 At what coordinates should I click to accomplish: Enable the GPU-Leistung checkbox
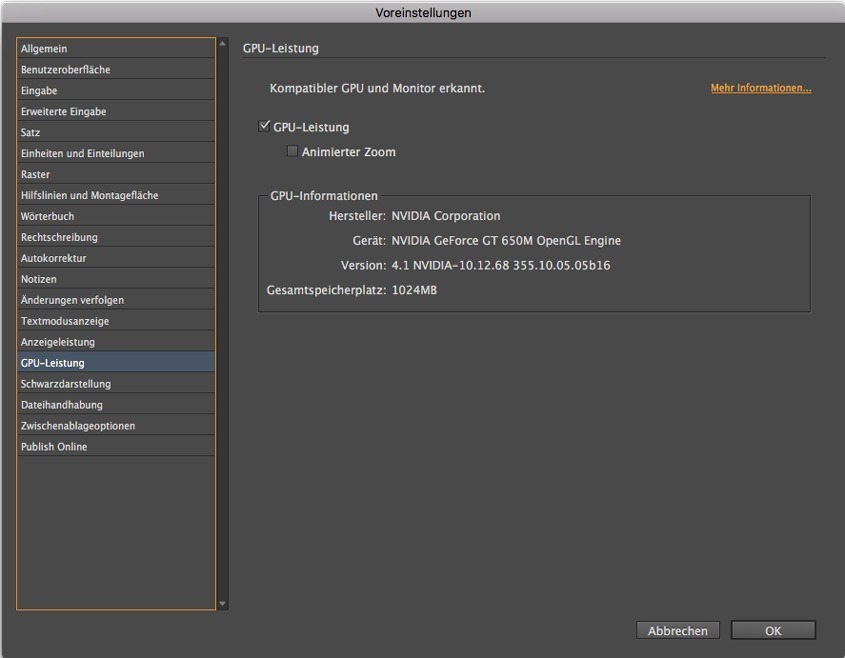pos(264,126)
